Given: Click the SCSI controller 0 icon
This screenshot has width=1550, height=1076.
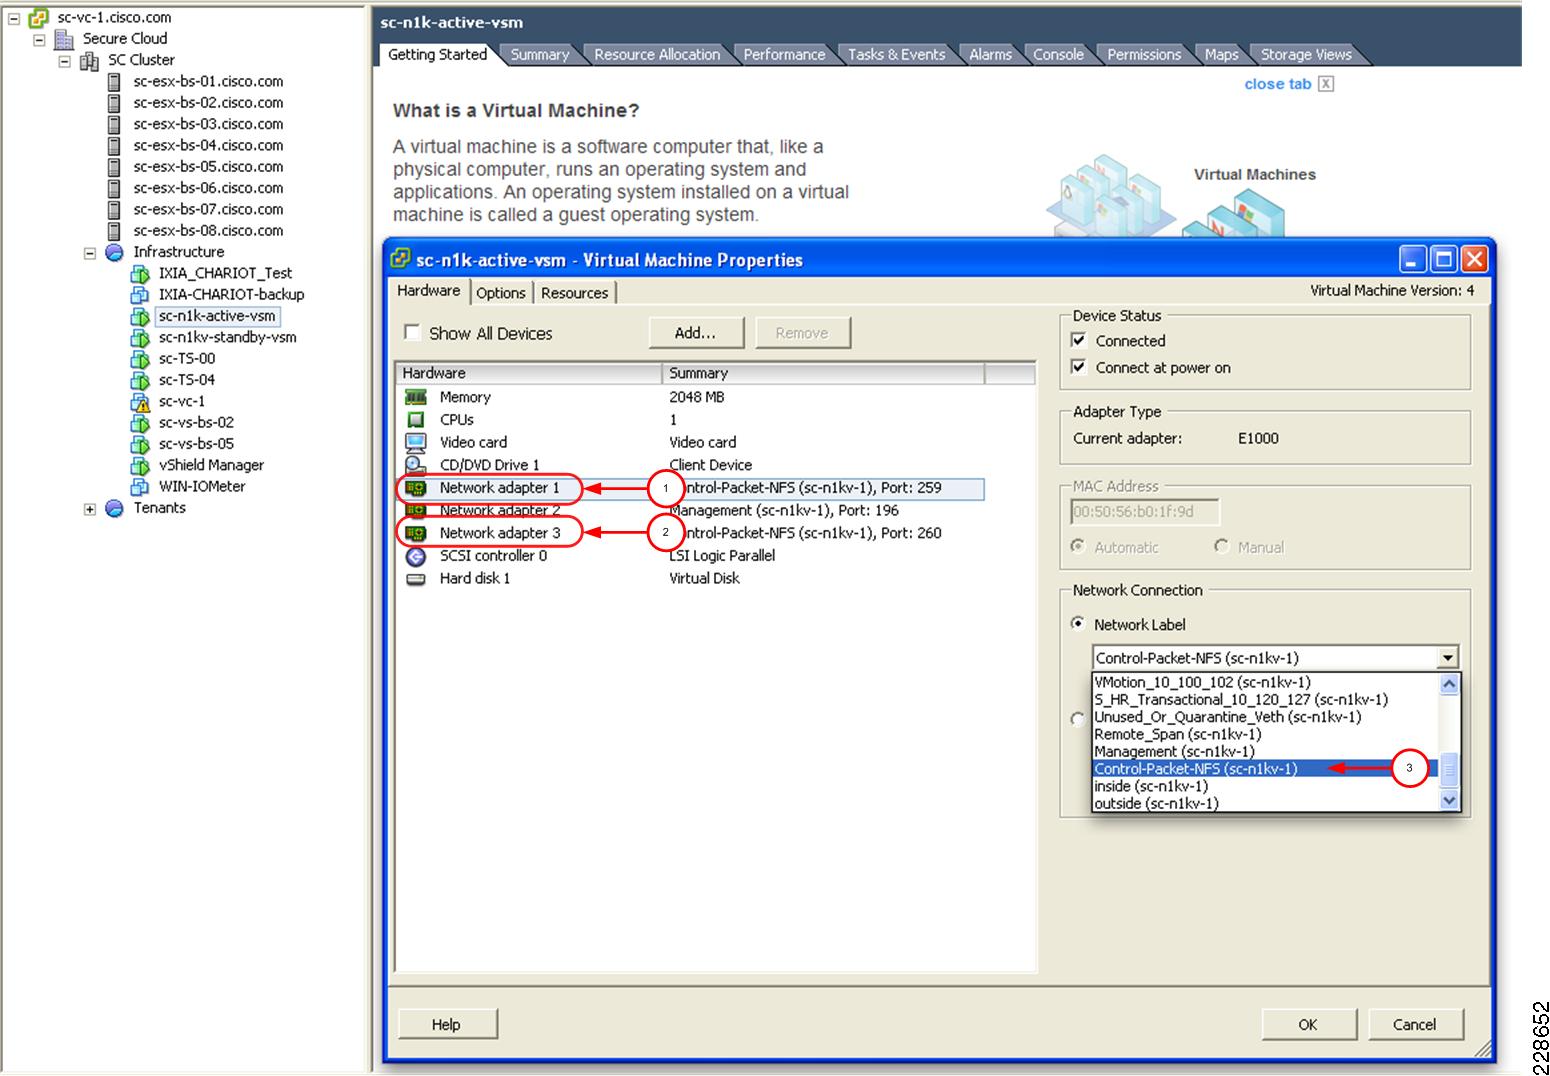Looking at the screenshot, I should (x=416, y=556).
